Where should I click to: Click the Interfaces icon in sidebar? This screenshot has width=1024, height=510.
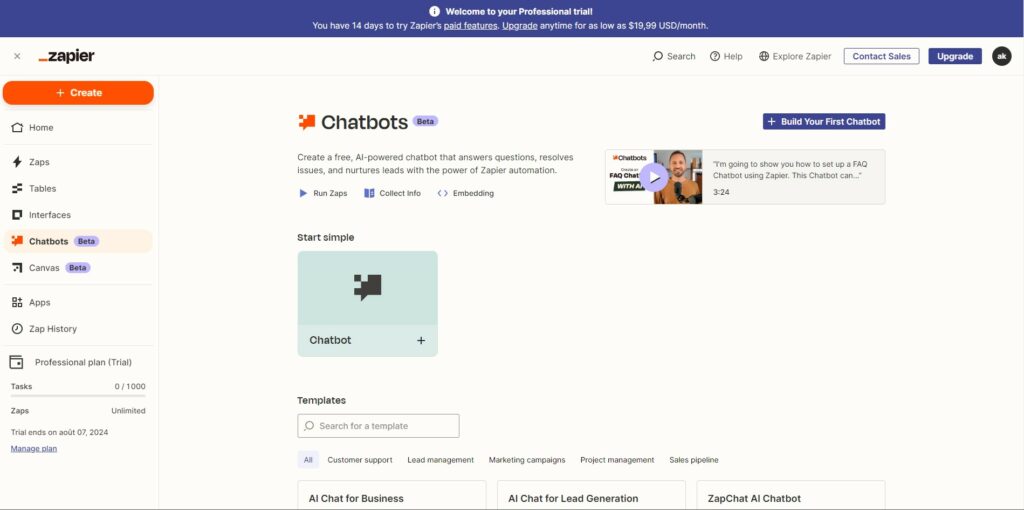18,215
